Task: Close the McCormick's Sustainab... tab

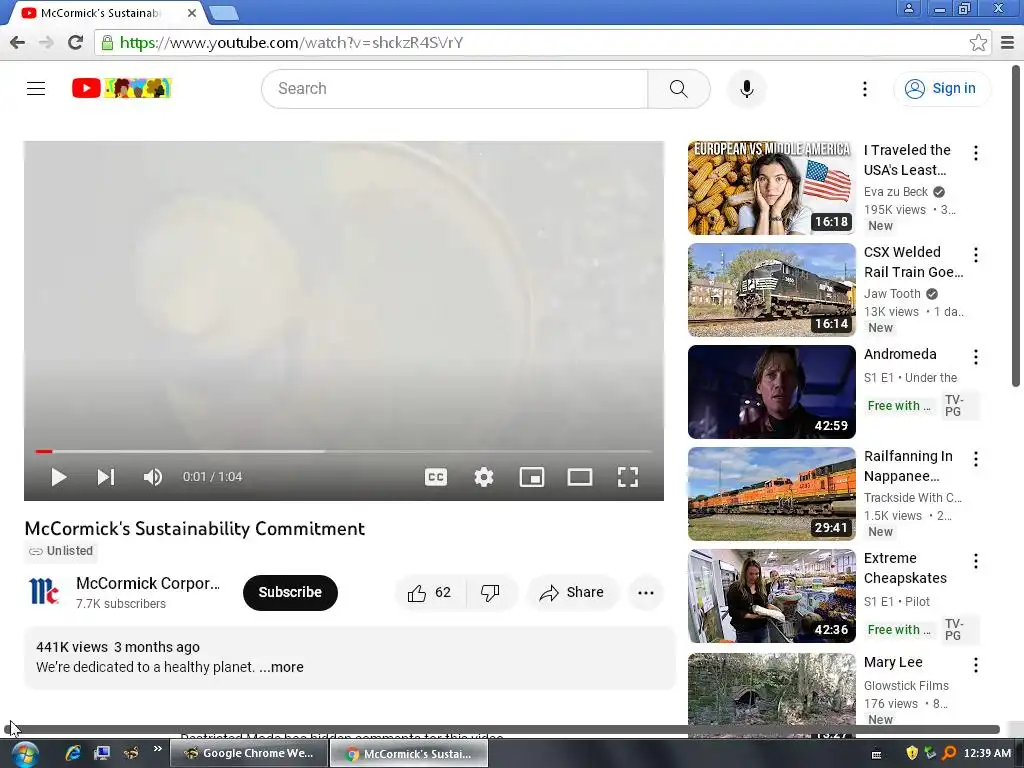Action: click(192, 13)
